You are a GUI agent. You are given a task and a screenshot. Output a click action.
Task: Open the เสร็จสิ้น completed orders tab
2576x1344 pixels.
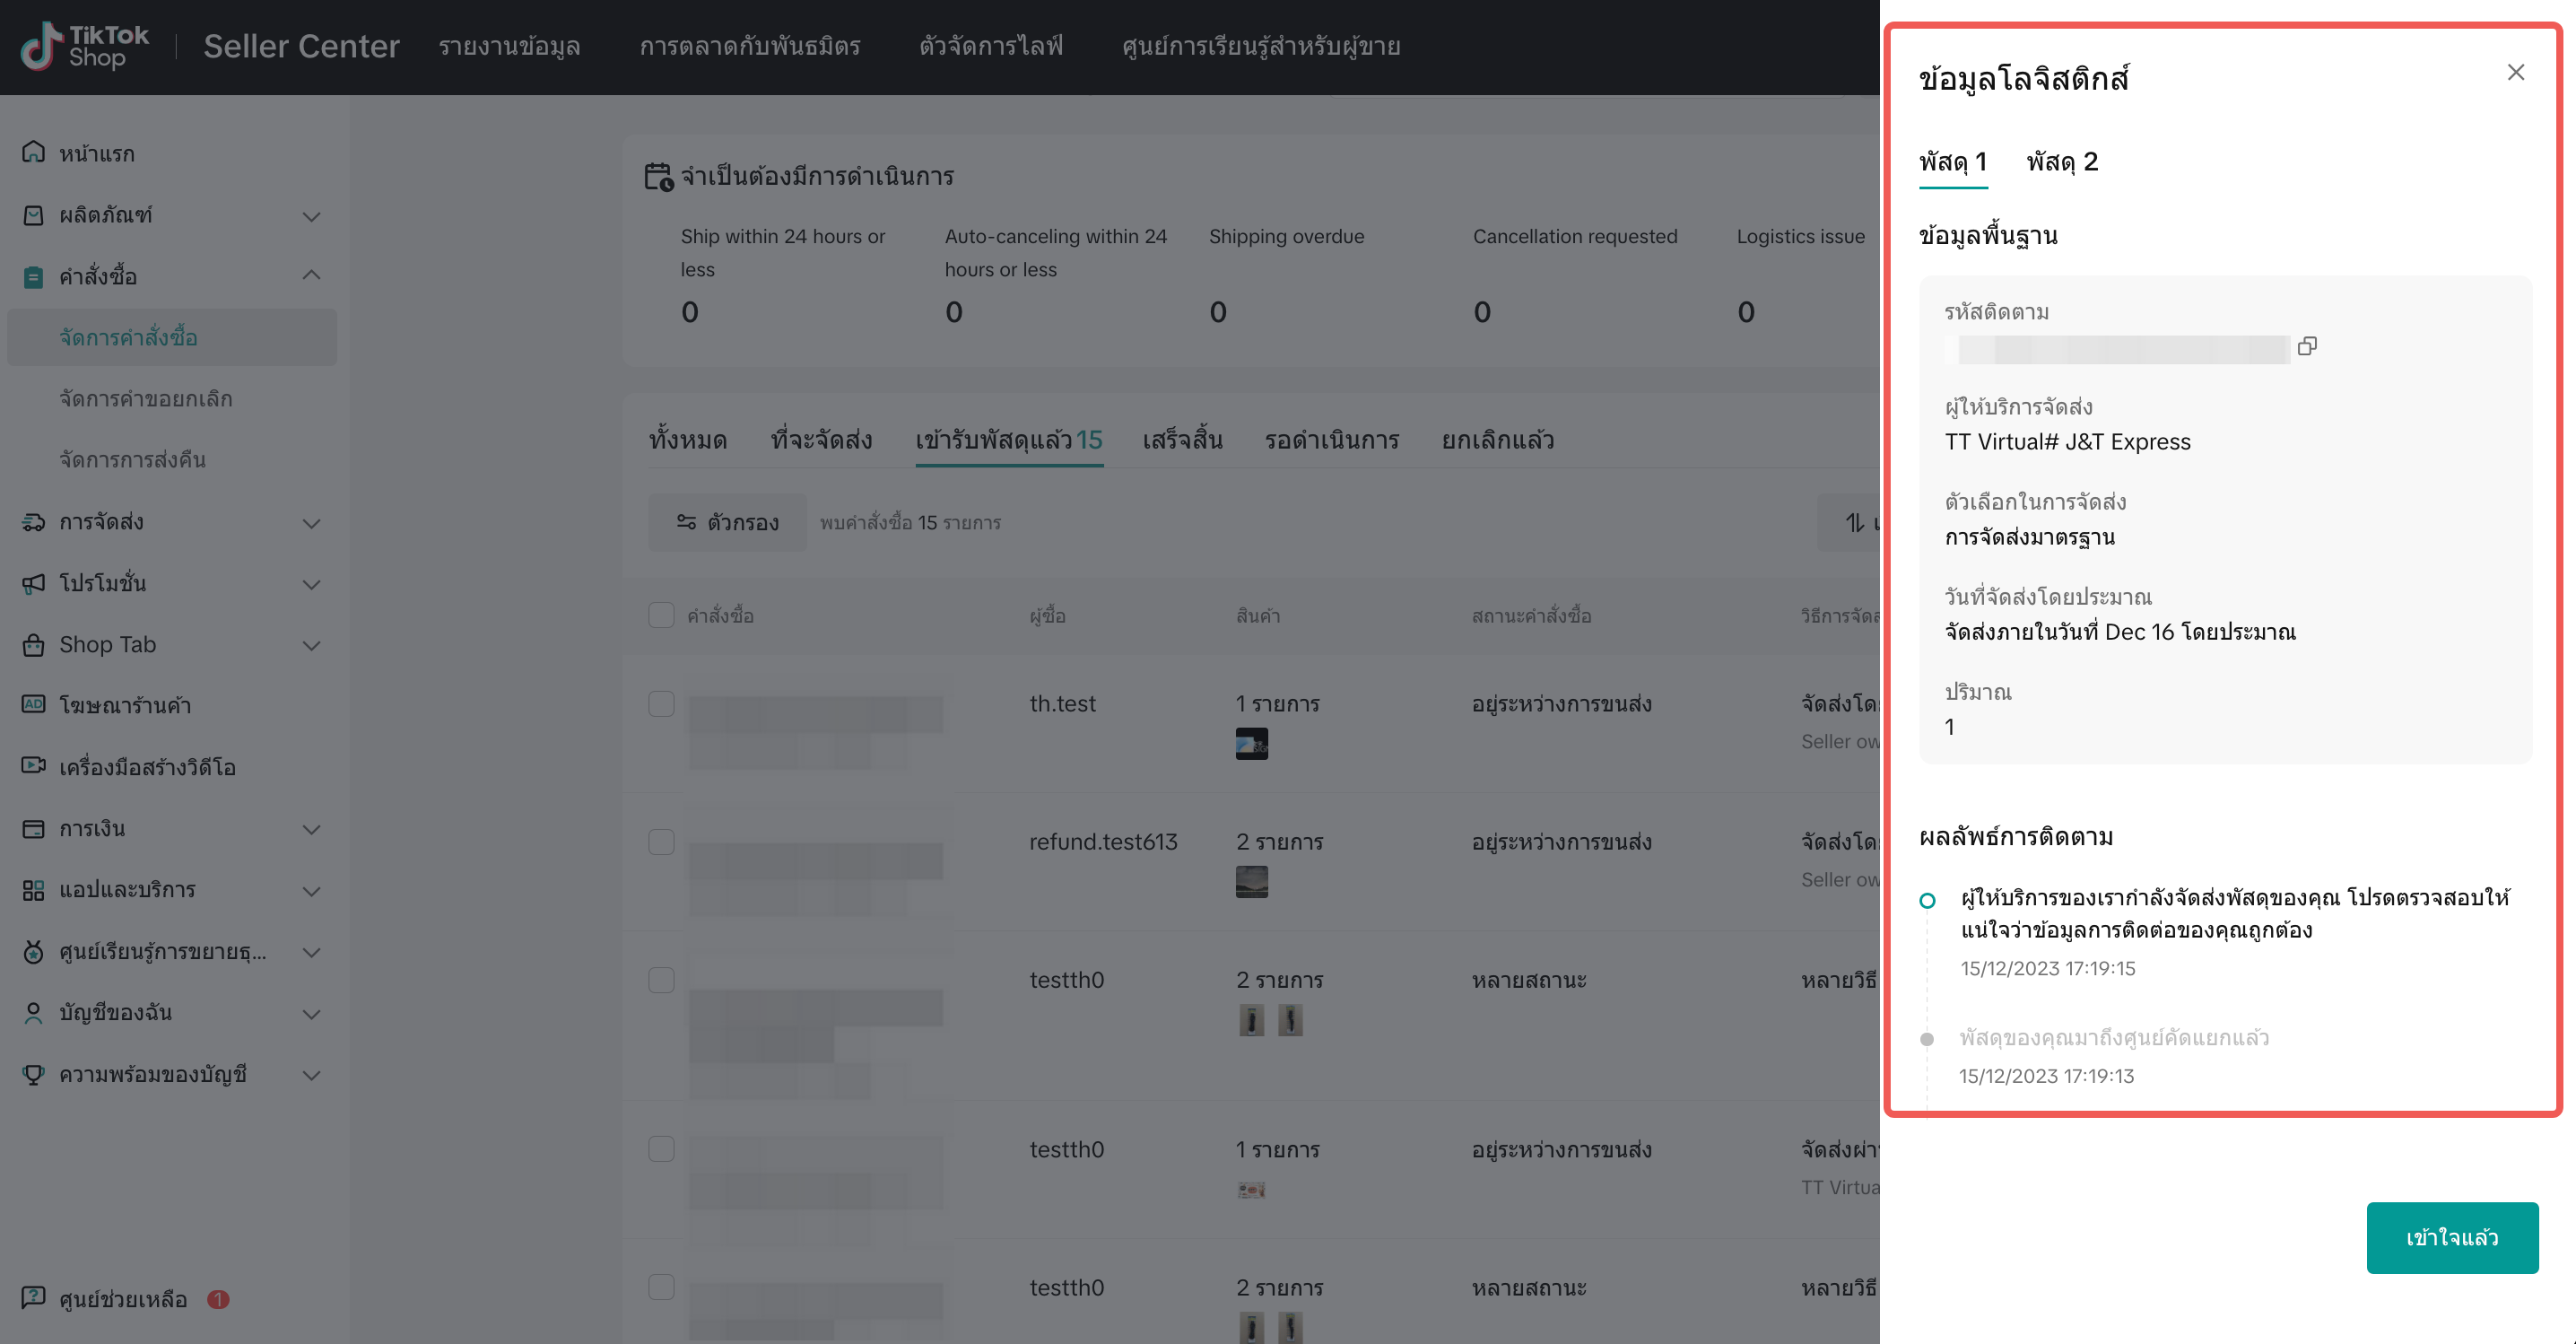pyautogui.click(x=1182, y=440)
